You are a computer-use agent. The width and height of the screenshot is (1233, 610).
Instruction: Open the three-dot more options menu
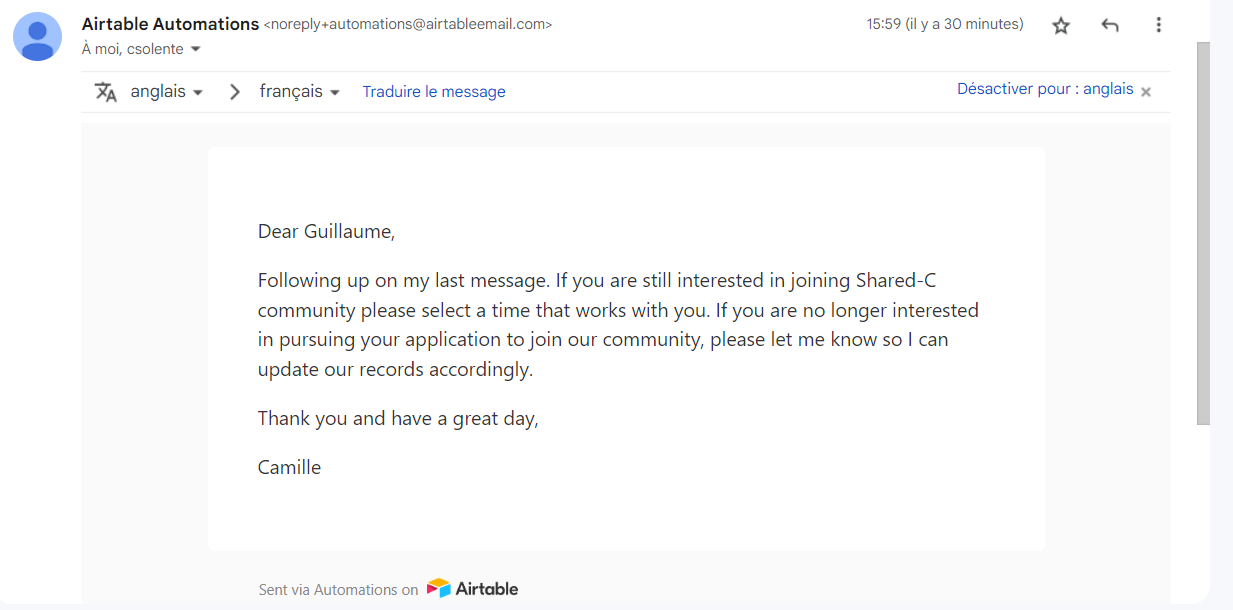[x=1158, y=25]
